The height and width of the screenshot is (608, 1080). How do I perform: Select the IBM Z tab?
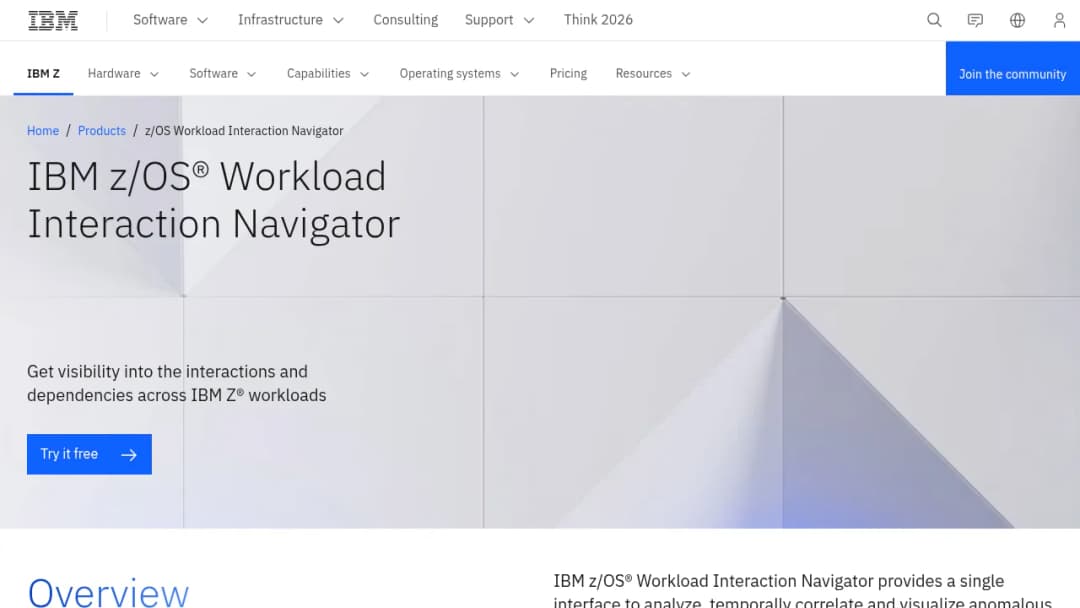(43, 74)
